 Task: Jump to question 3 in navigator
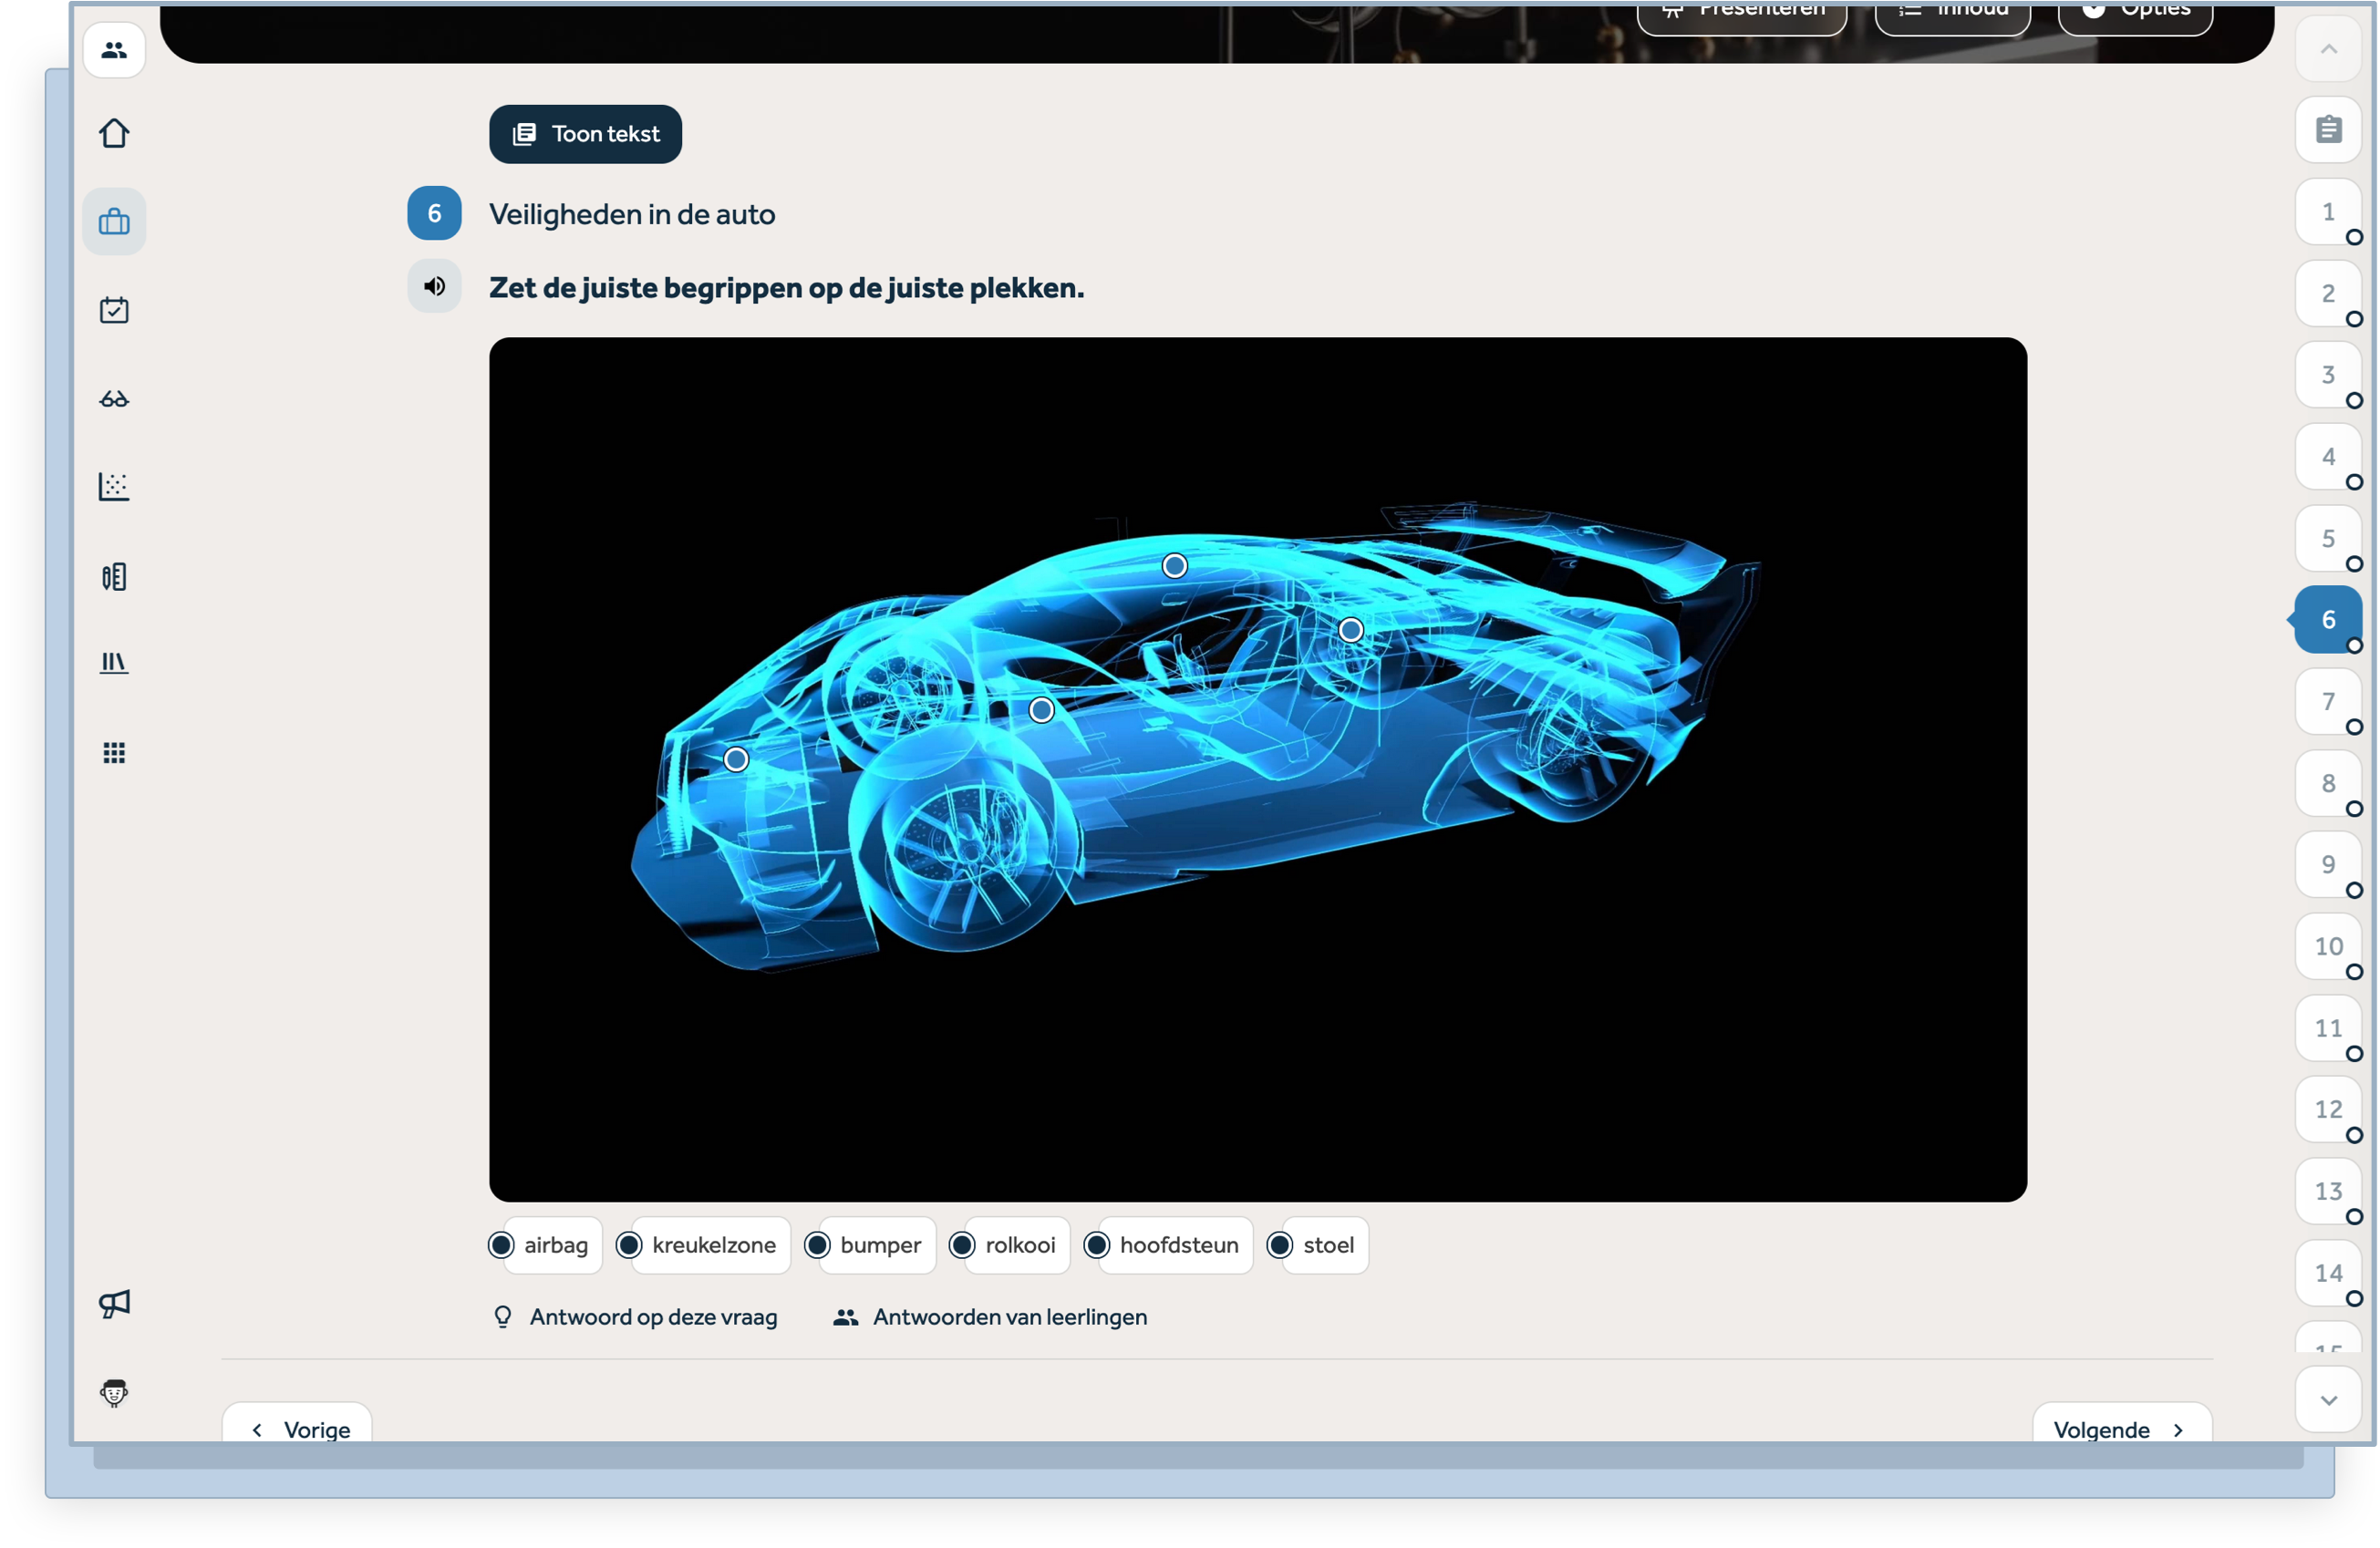(2328, 375)
